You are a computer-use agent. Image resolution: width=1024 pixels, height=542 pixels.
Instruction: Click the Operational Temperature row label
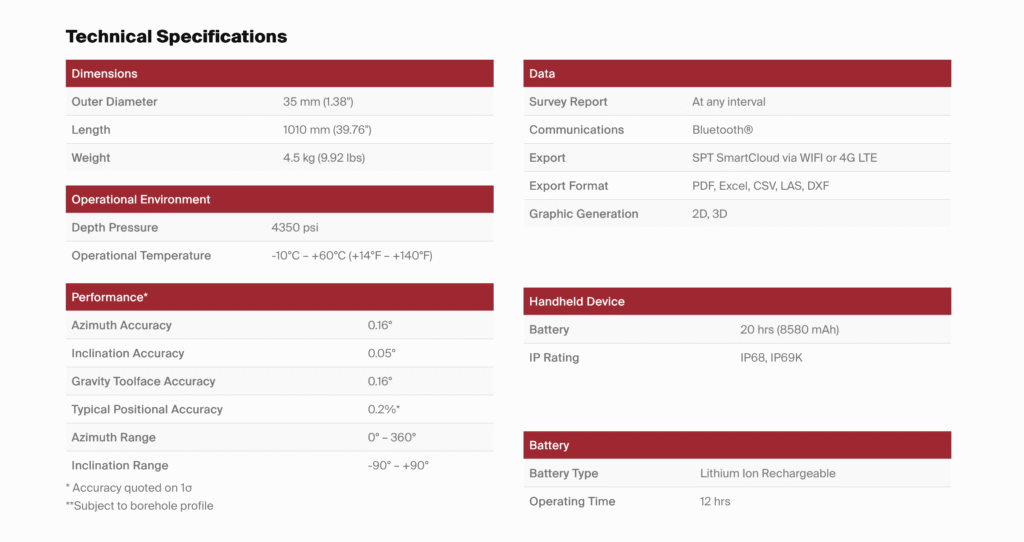coord(141,256)
